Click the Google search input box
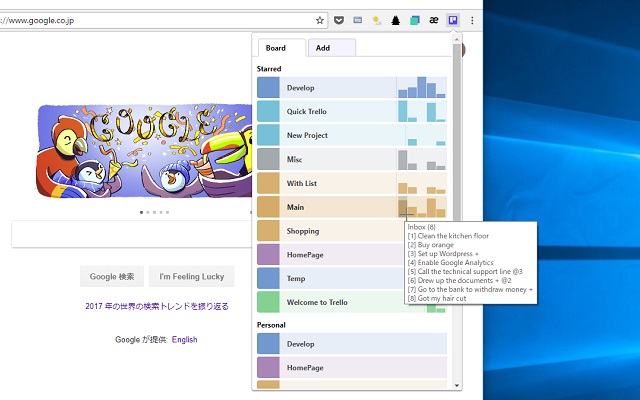Screen dimensions: 640x400 coord(130,235)
